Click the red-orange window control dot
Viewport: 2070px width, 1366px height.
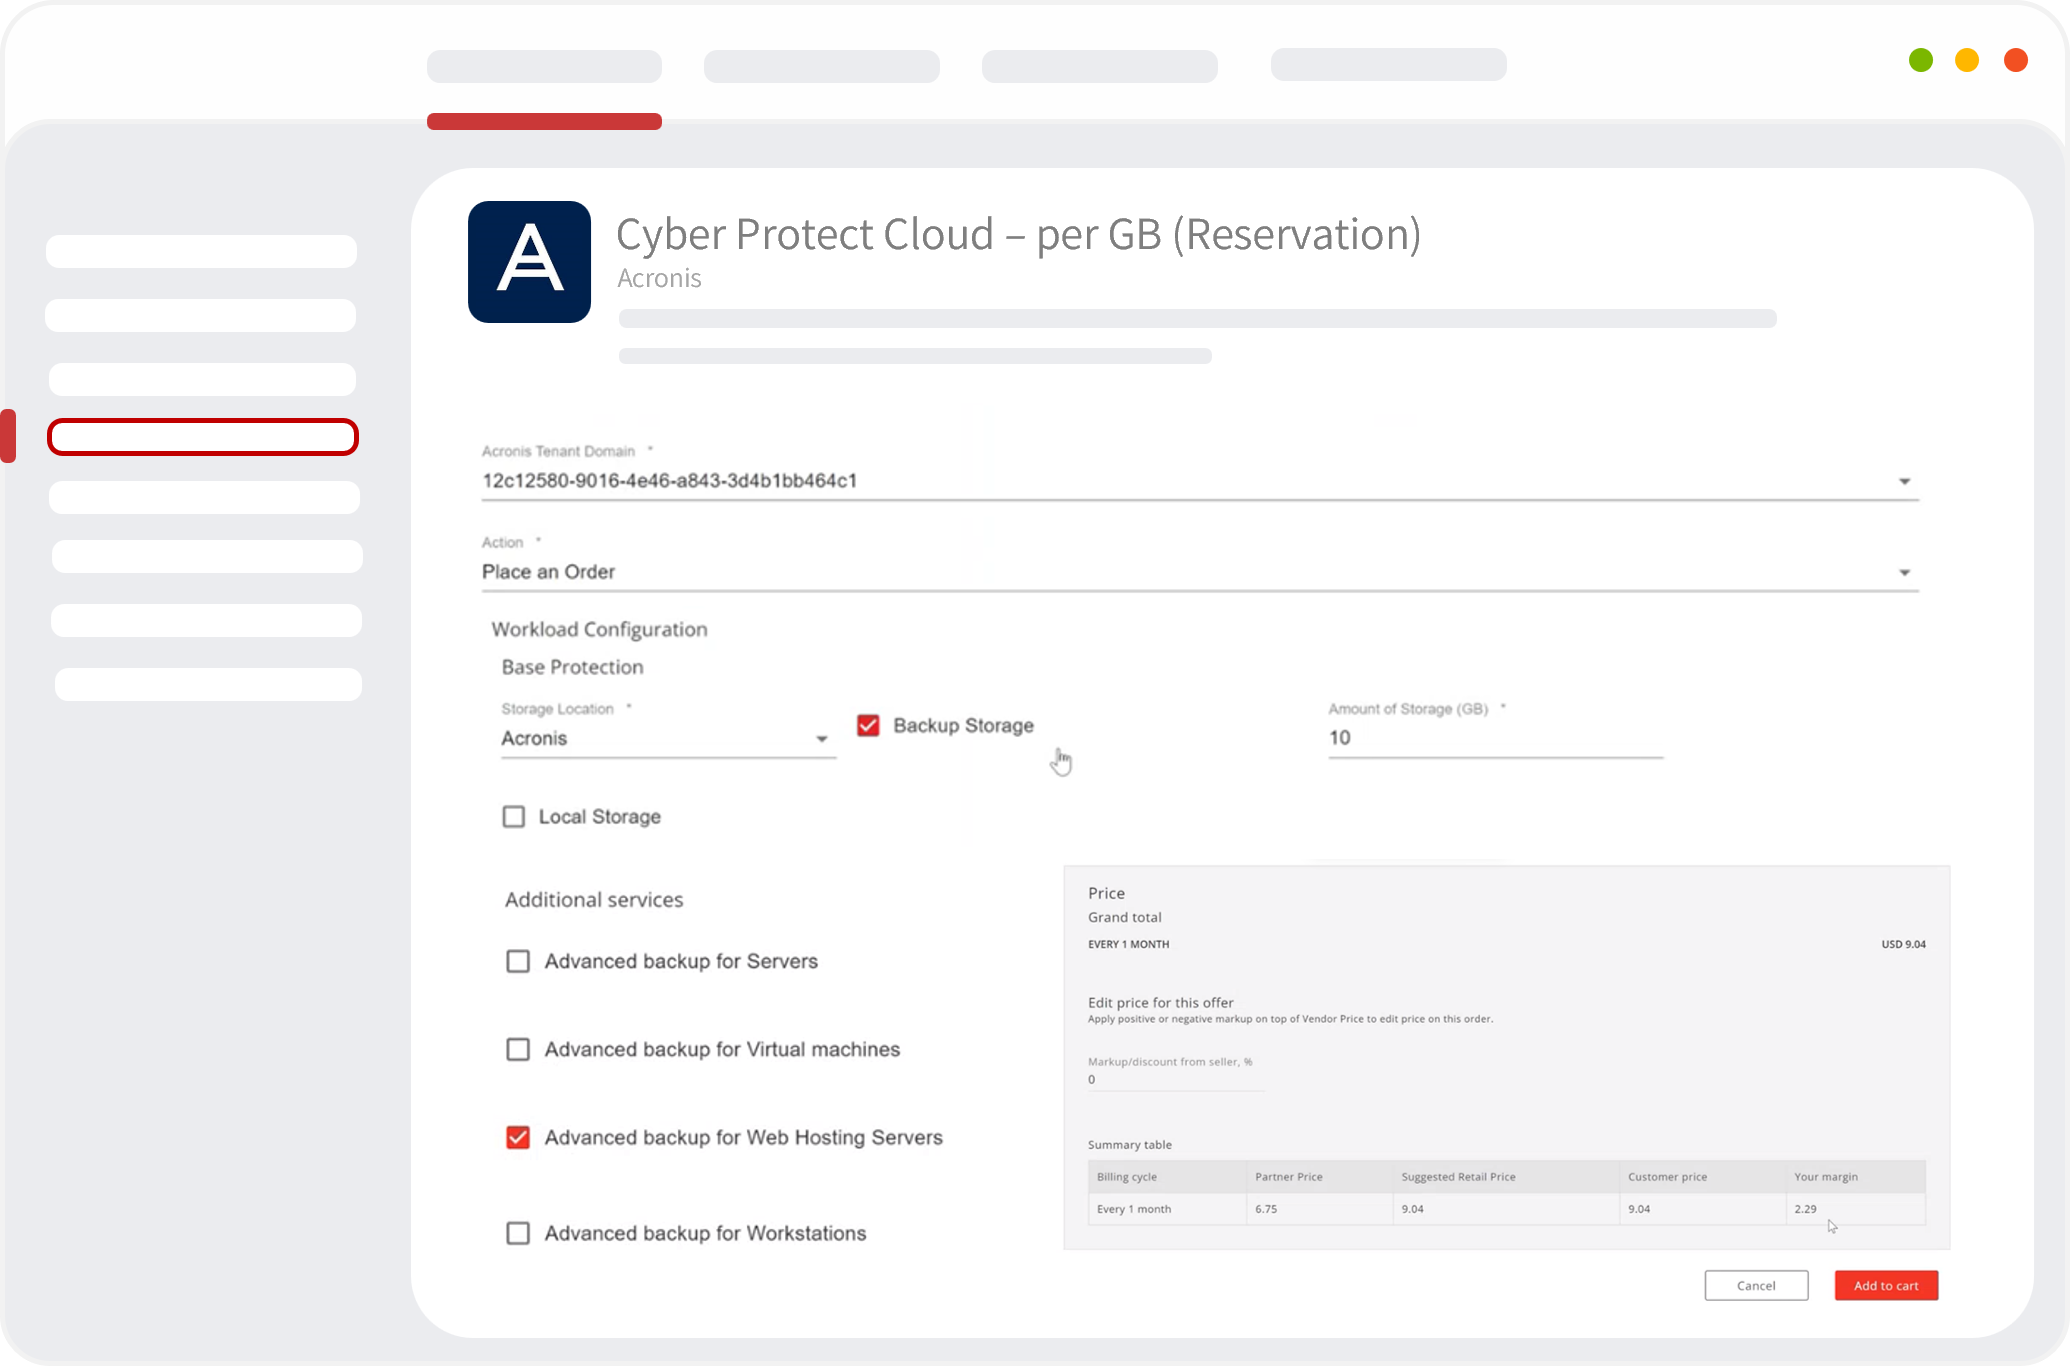2016,60
